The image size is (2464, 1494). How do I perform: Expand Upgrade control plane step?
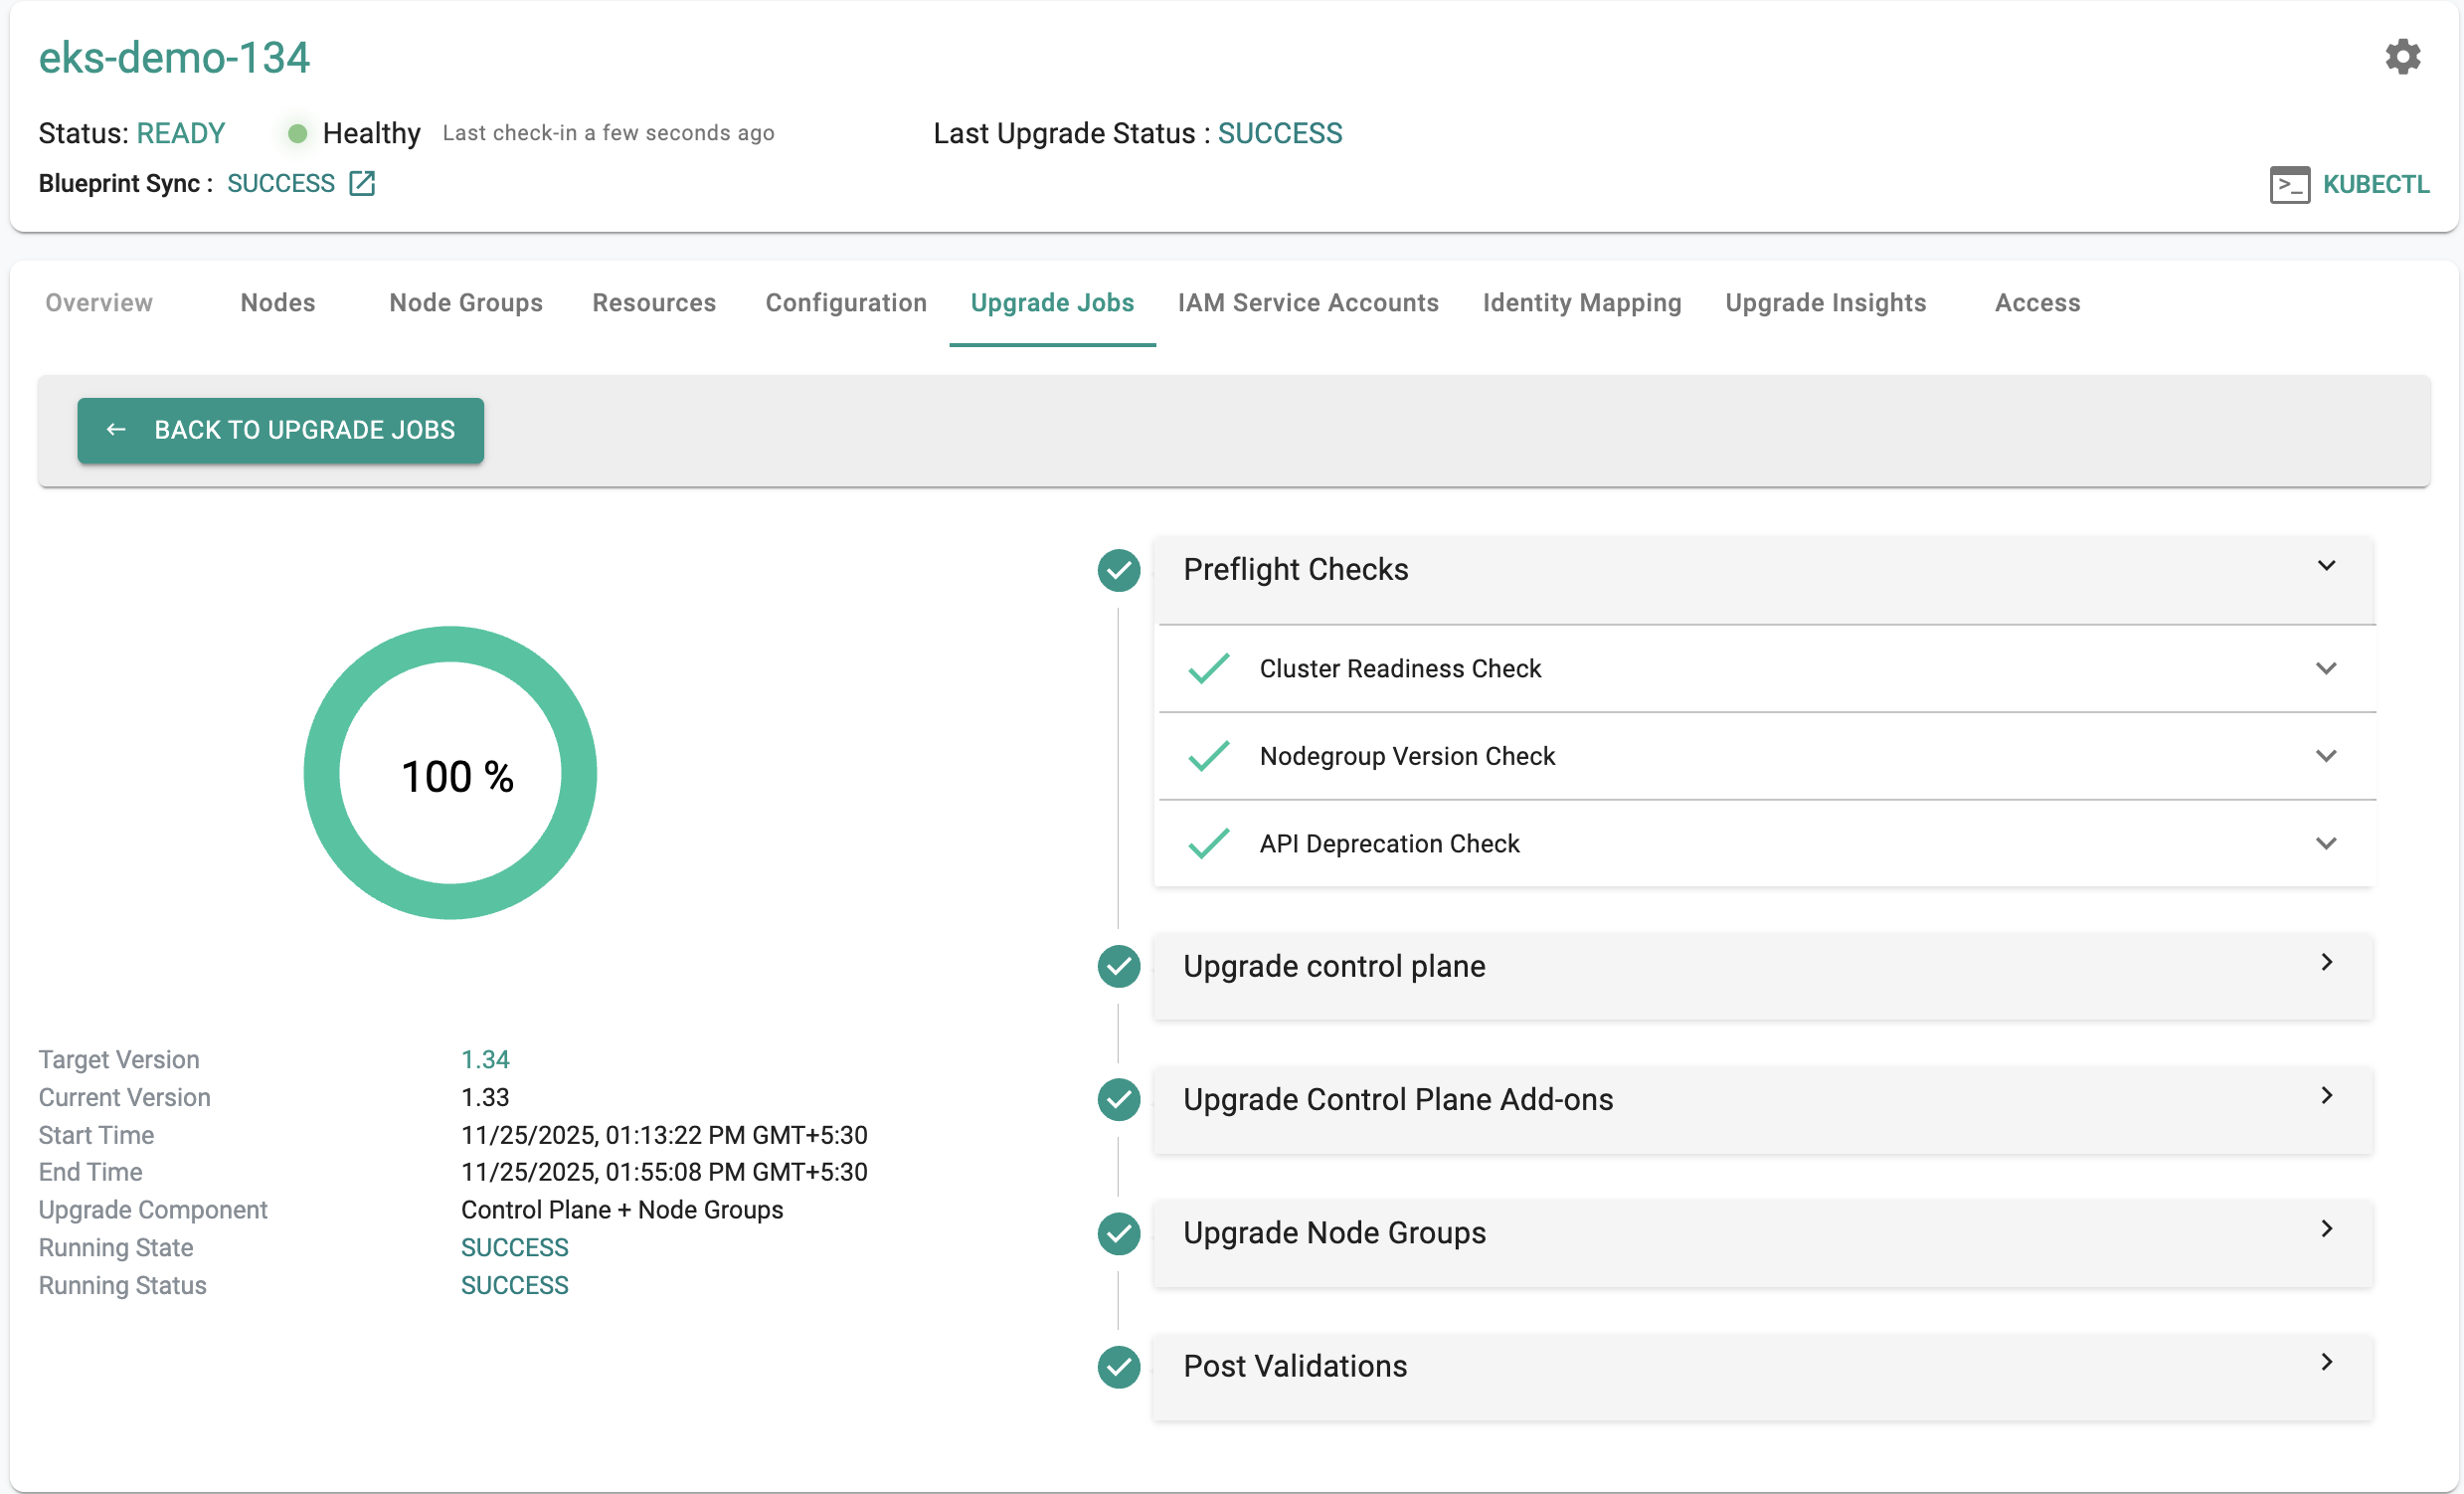[2326, 962]
